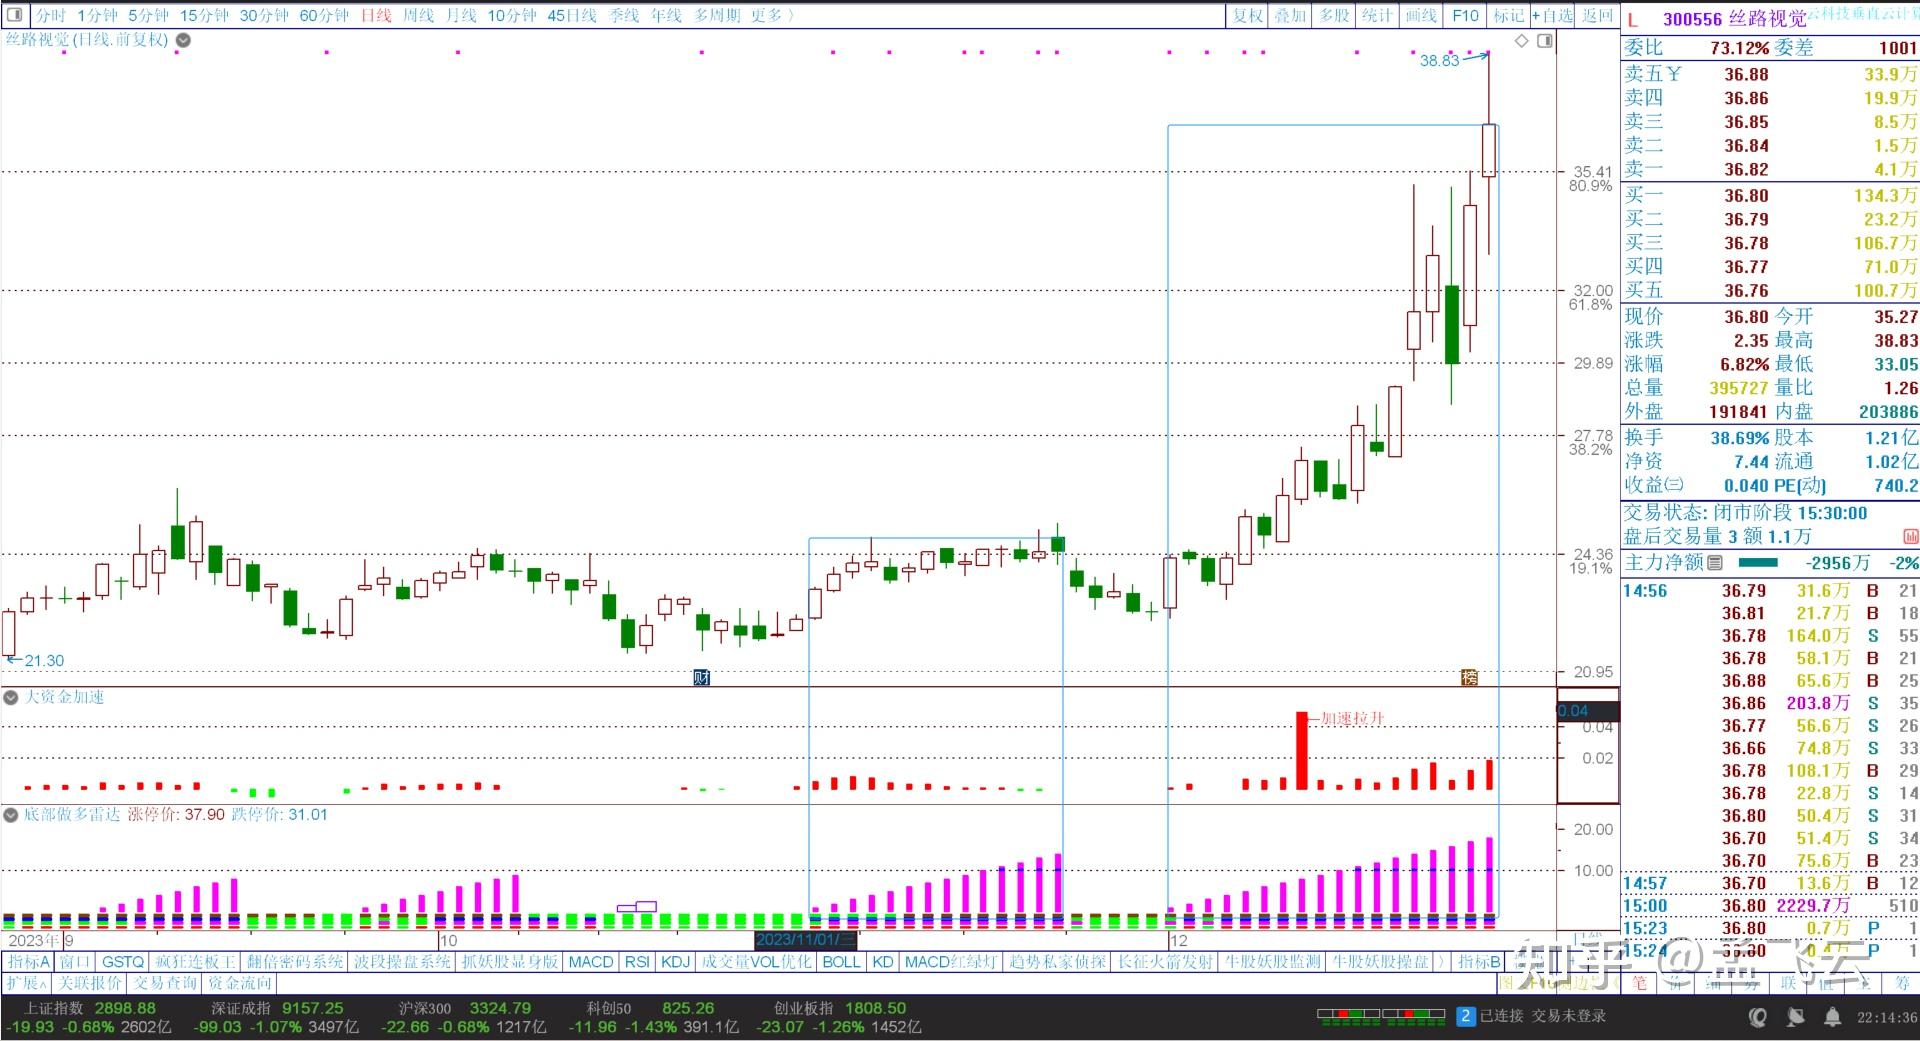Screen dimensions: 1920x1041
Task: Select the MACD红绿灯 indicator tab
Action: 950,962
